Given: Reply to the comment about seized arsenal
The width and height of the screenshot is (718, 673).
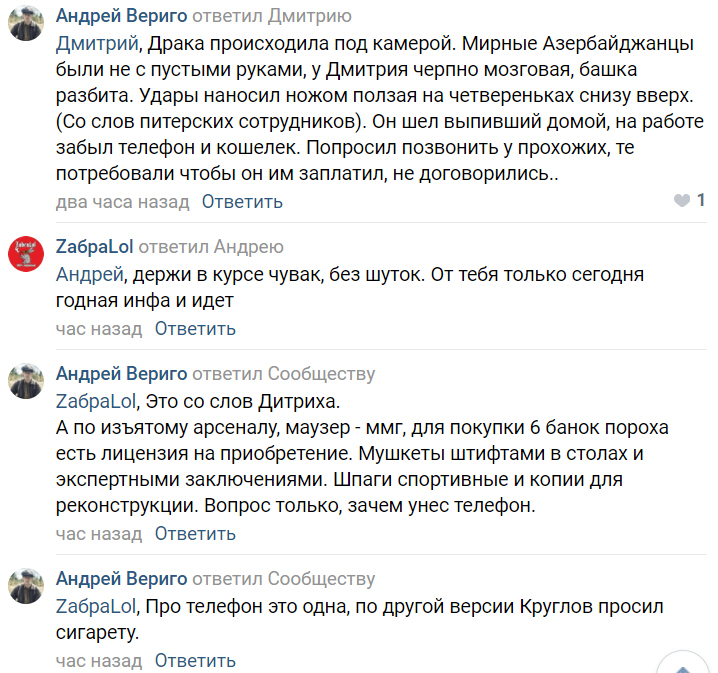Looking at the screenshot, I should click(195, 534).
